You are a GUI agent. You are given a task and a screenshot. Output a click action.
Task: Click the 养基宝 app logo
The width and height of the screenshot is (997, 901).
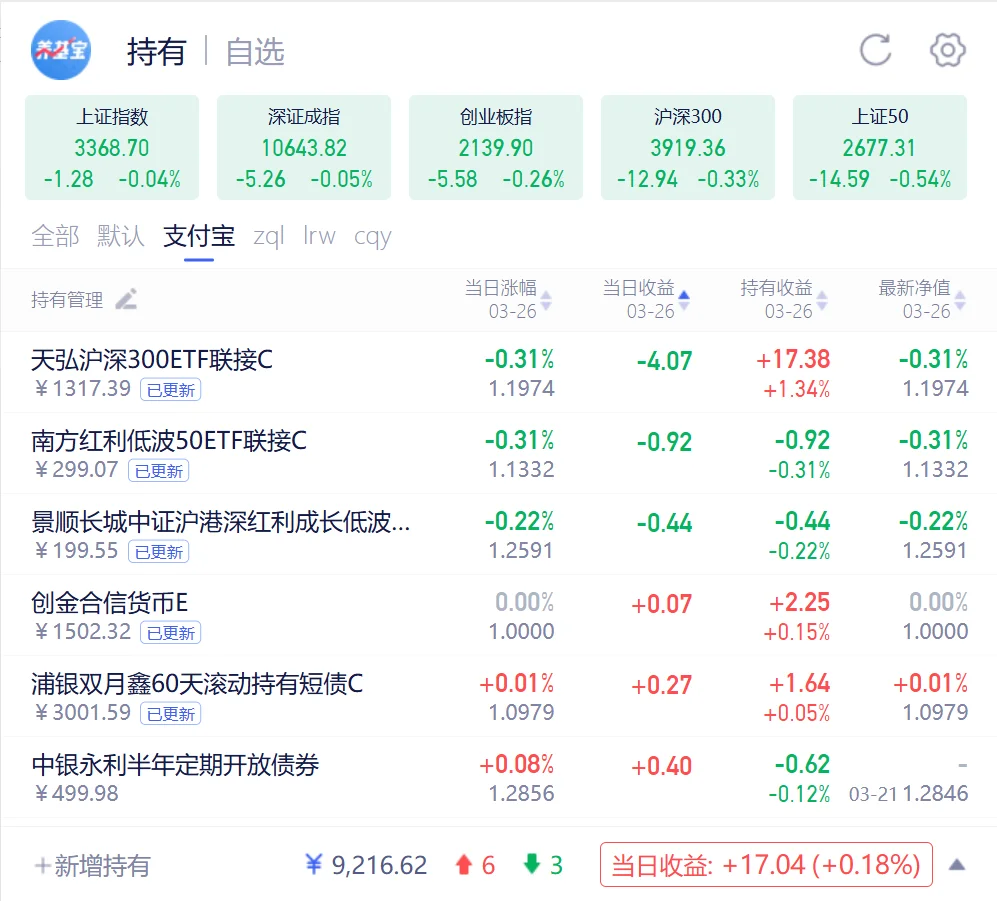coord(61,50)
